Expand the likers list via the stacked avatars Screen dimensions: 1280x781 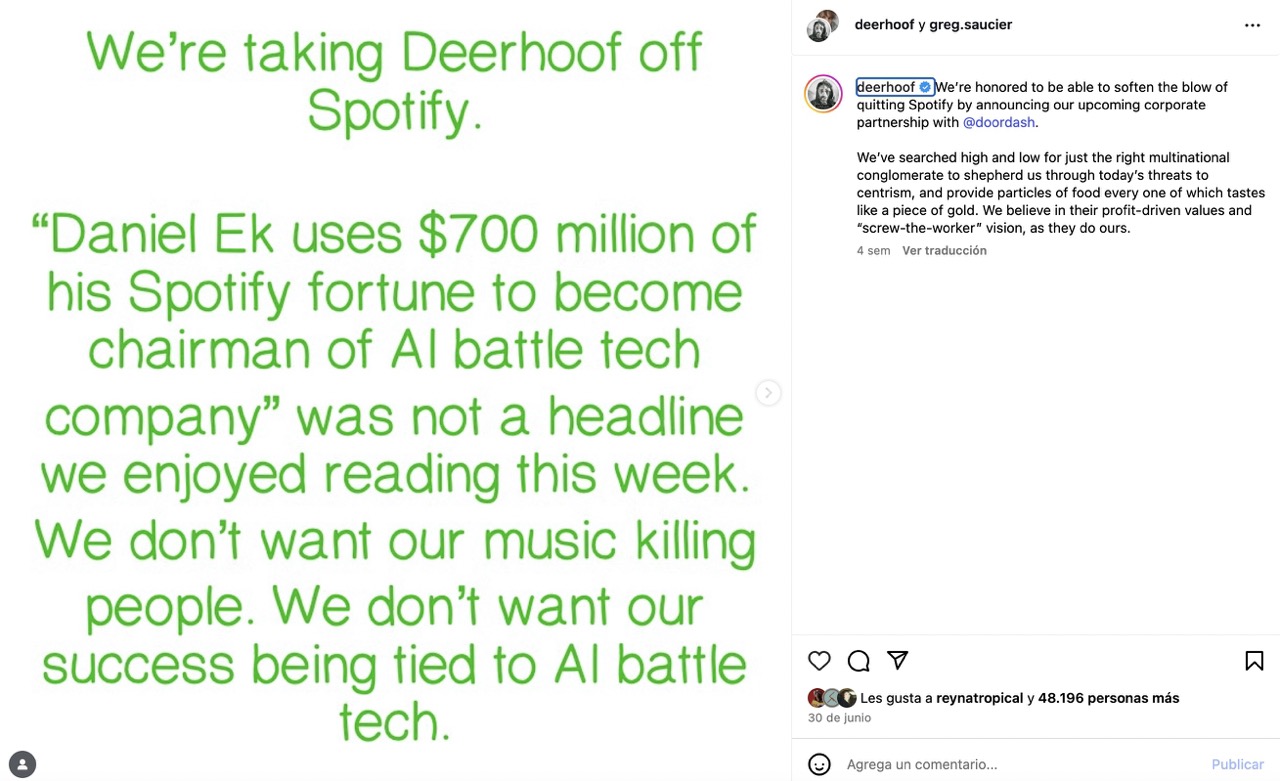(x=830, y=697)
